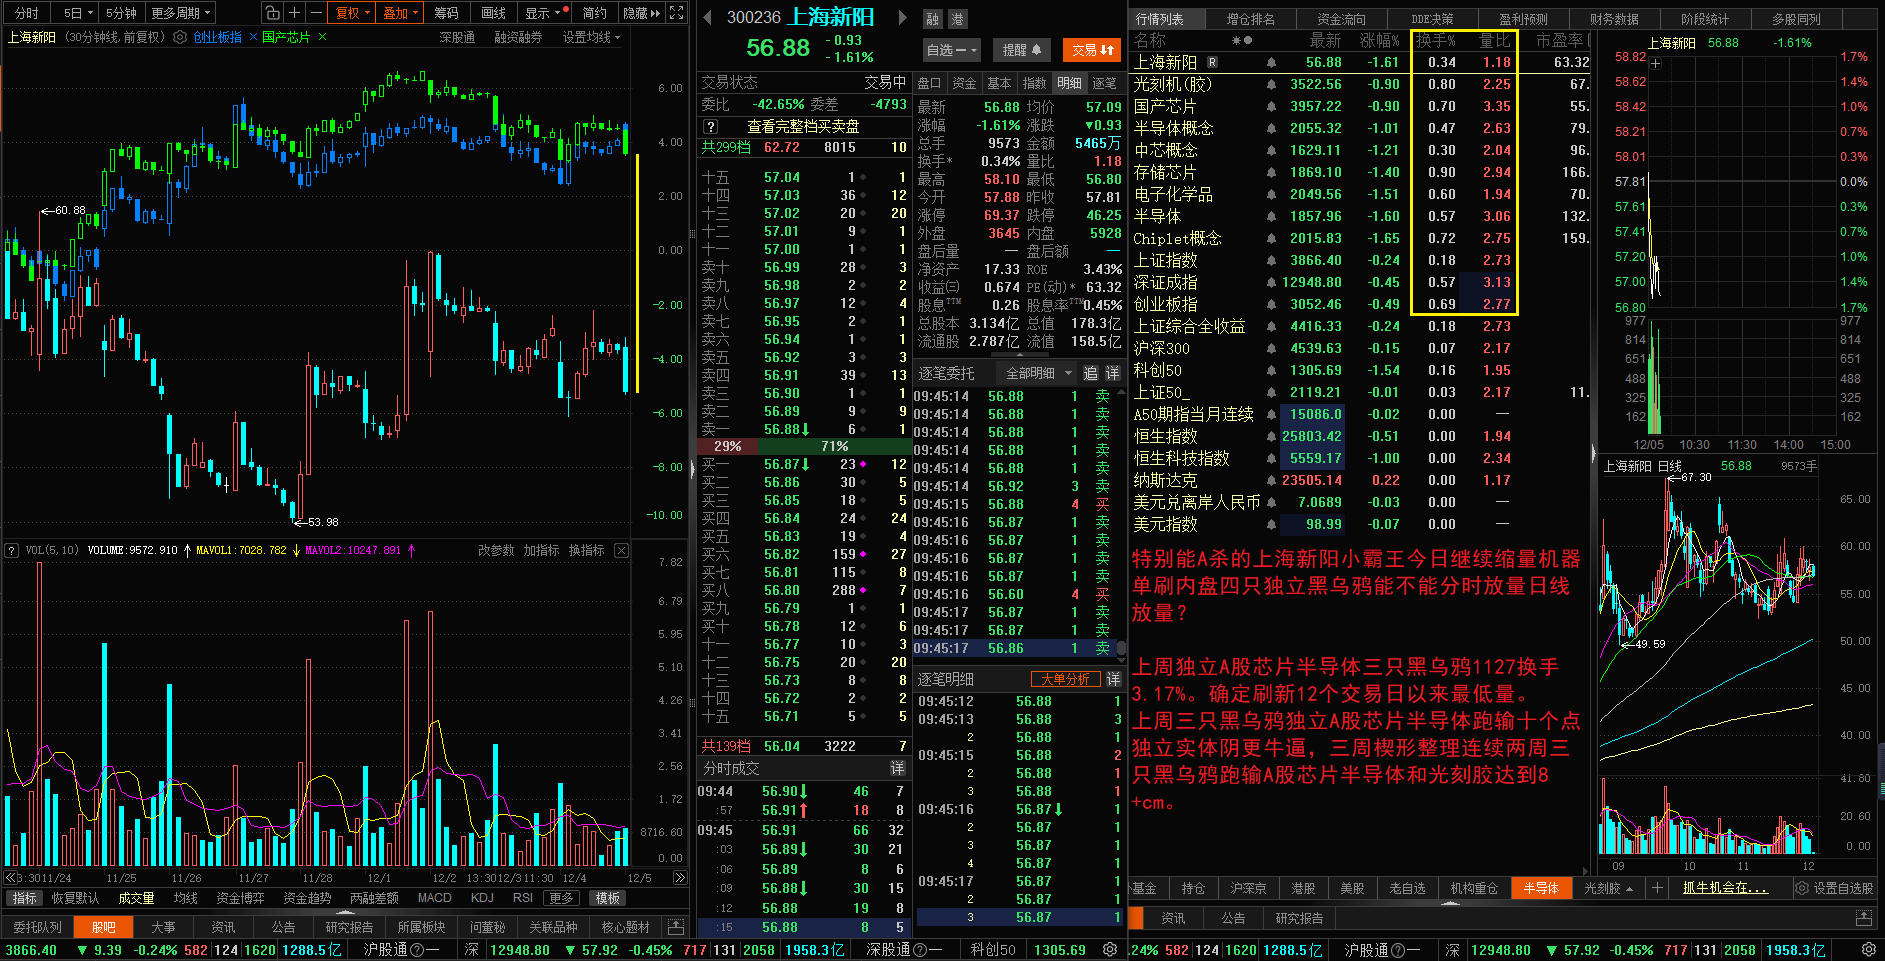
Task: Click the 详 detail button beside 分时成交
Action: (897, 768)
